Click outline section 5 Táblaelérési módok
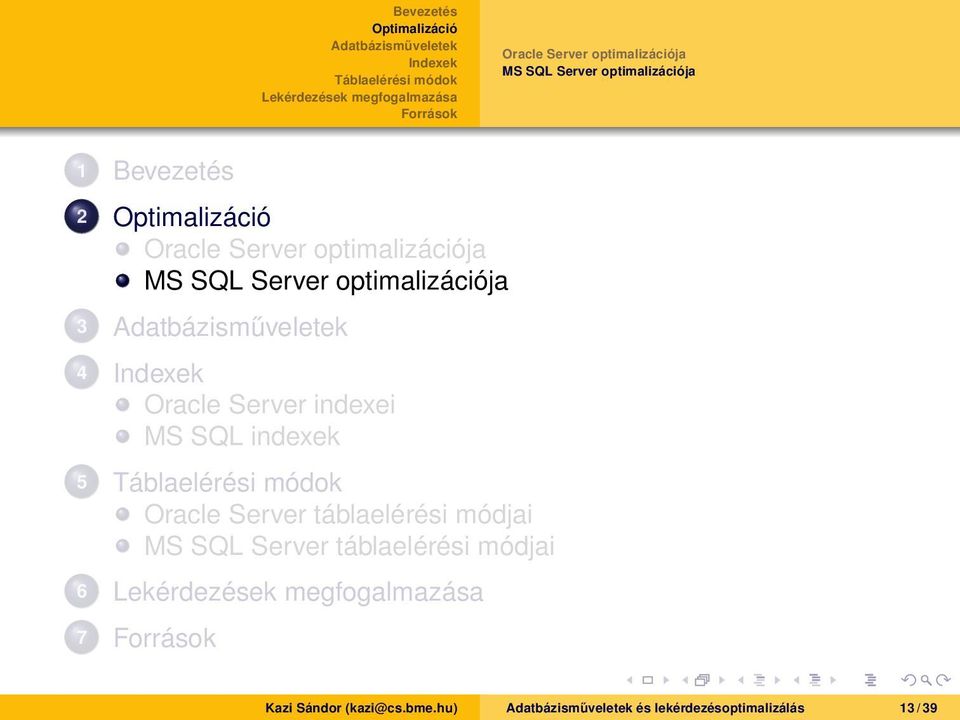Image resolution: width=960 pixels, height=720 pixels. [x=227, y=482]
